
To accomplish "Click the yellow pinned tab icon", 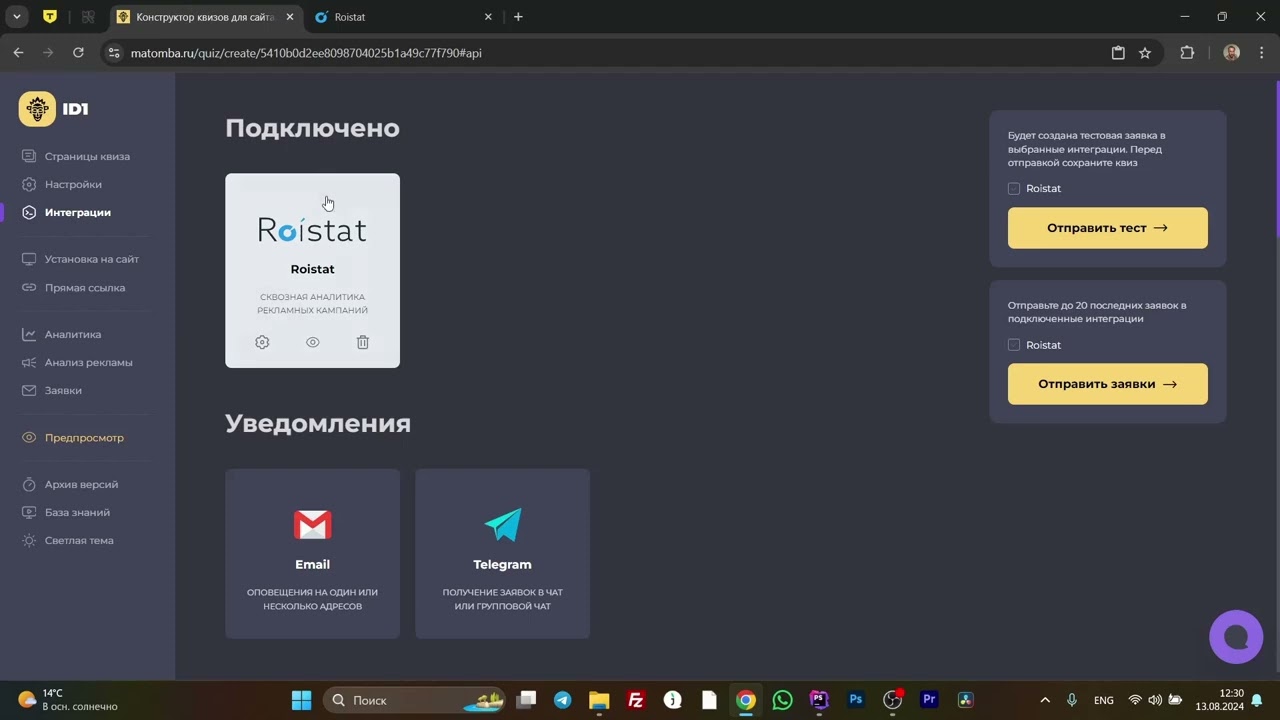I will pos(50,17).
